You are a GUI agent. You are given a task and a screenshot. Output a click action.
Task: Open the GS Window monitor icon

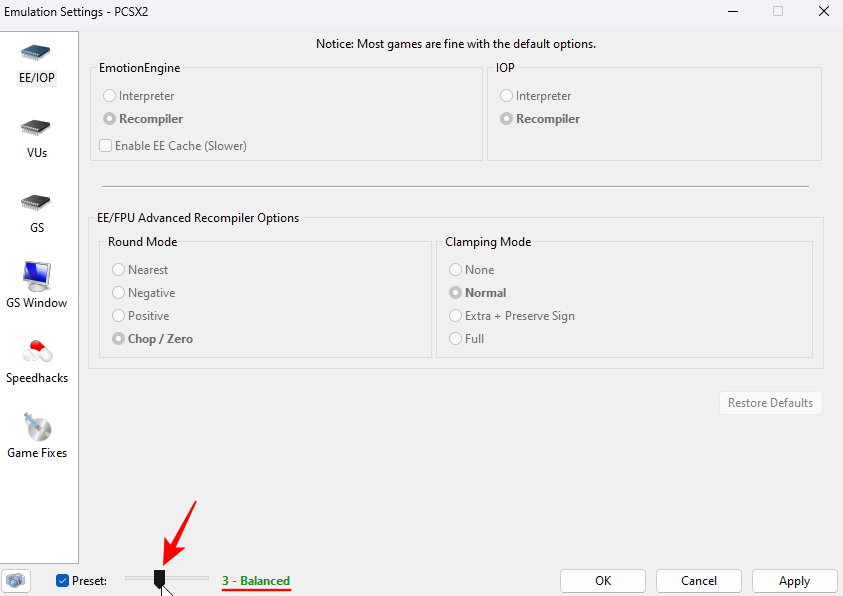pyautogui.click(x=37, y=276)
